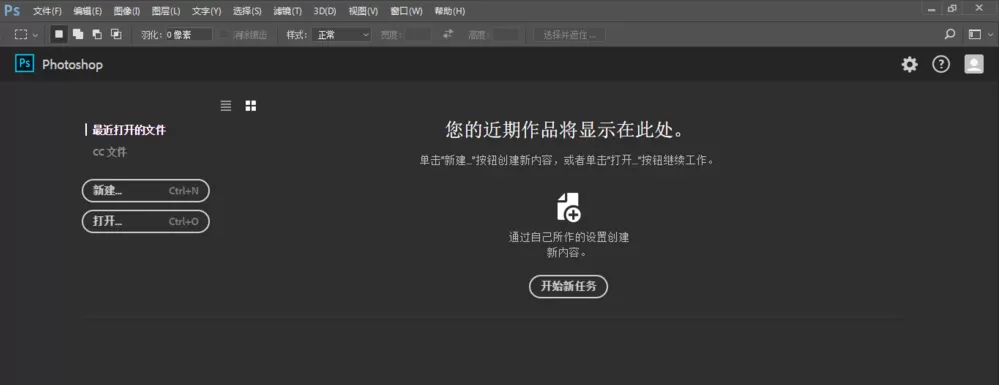Click the new document plus icon

click(x=568, y=207)
